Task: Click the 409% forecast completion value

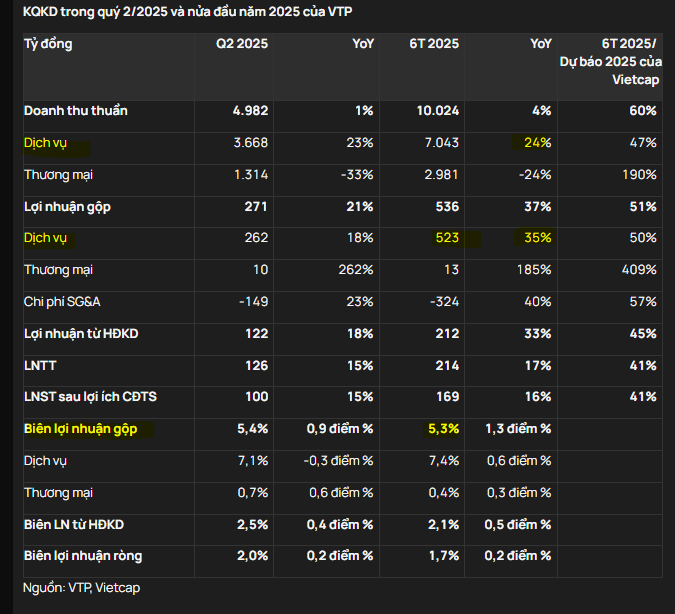Action: pyautogui.click(x=637, y=270)
